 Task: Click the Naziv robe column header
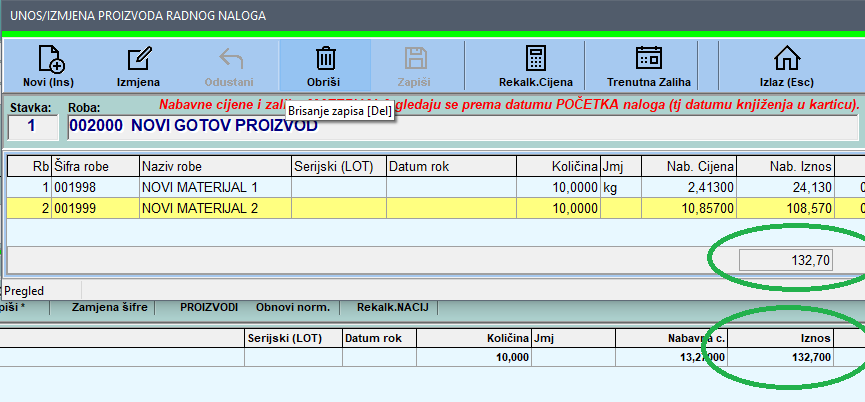pos(215,167)
